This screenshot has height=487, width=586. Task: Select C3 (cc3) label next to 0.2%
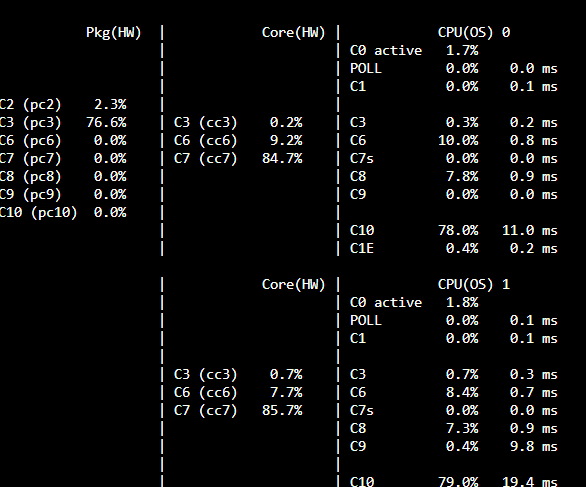[206, 122]
